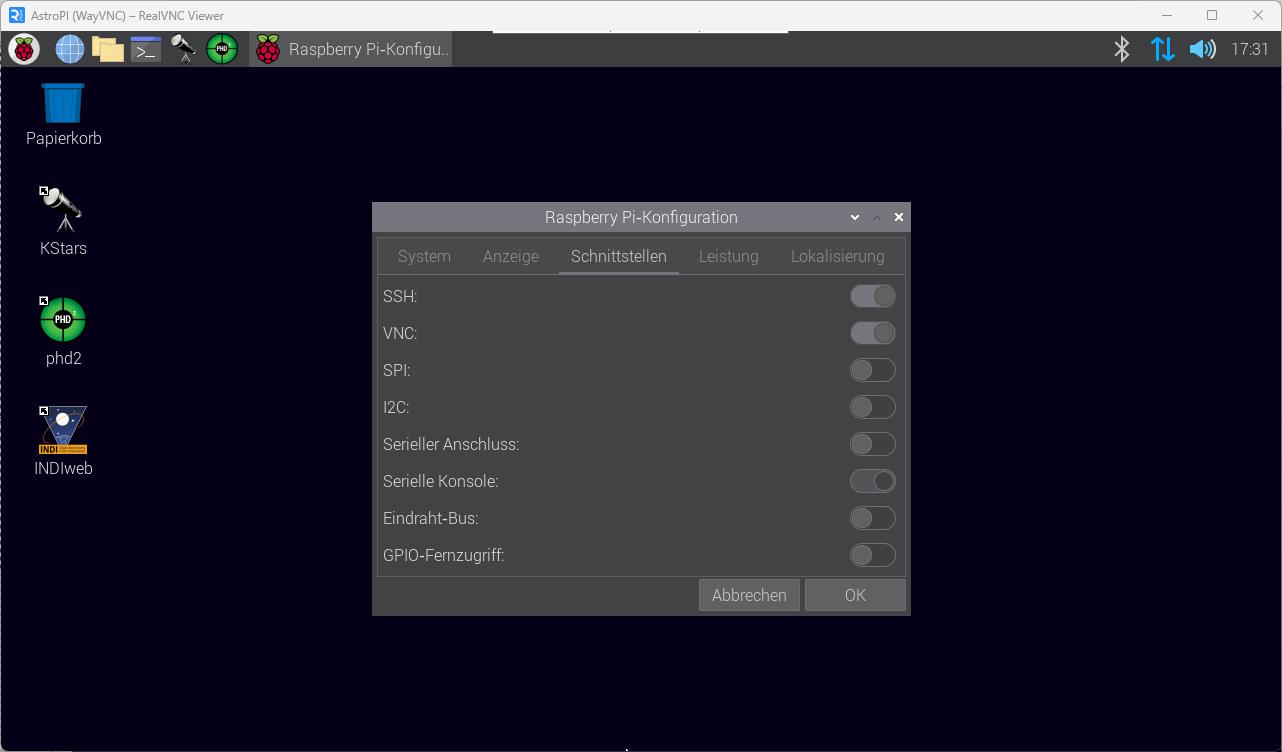
Task: Launch the terminal from the taskbar
Action: [146, 49]
